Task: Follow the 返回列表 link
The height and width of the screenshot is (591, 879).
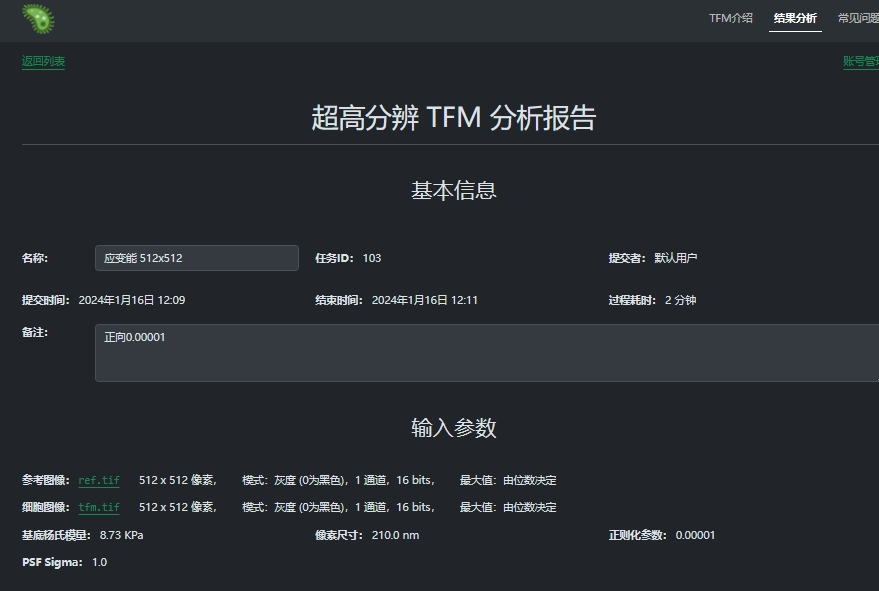Action: point(43,61)
